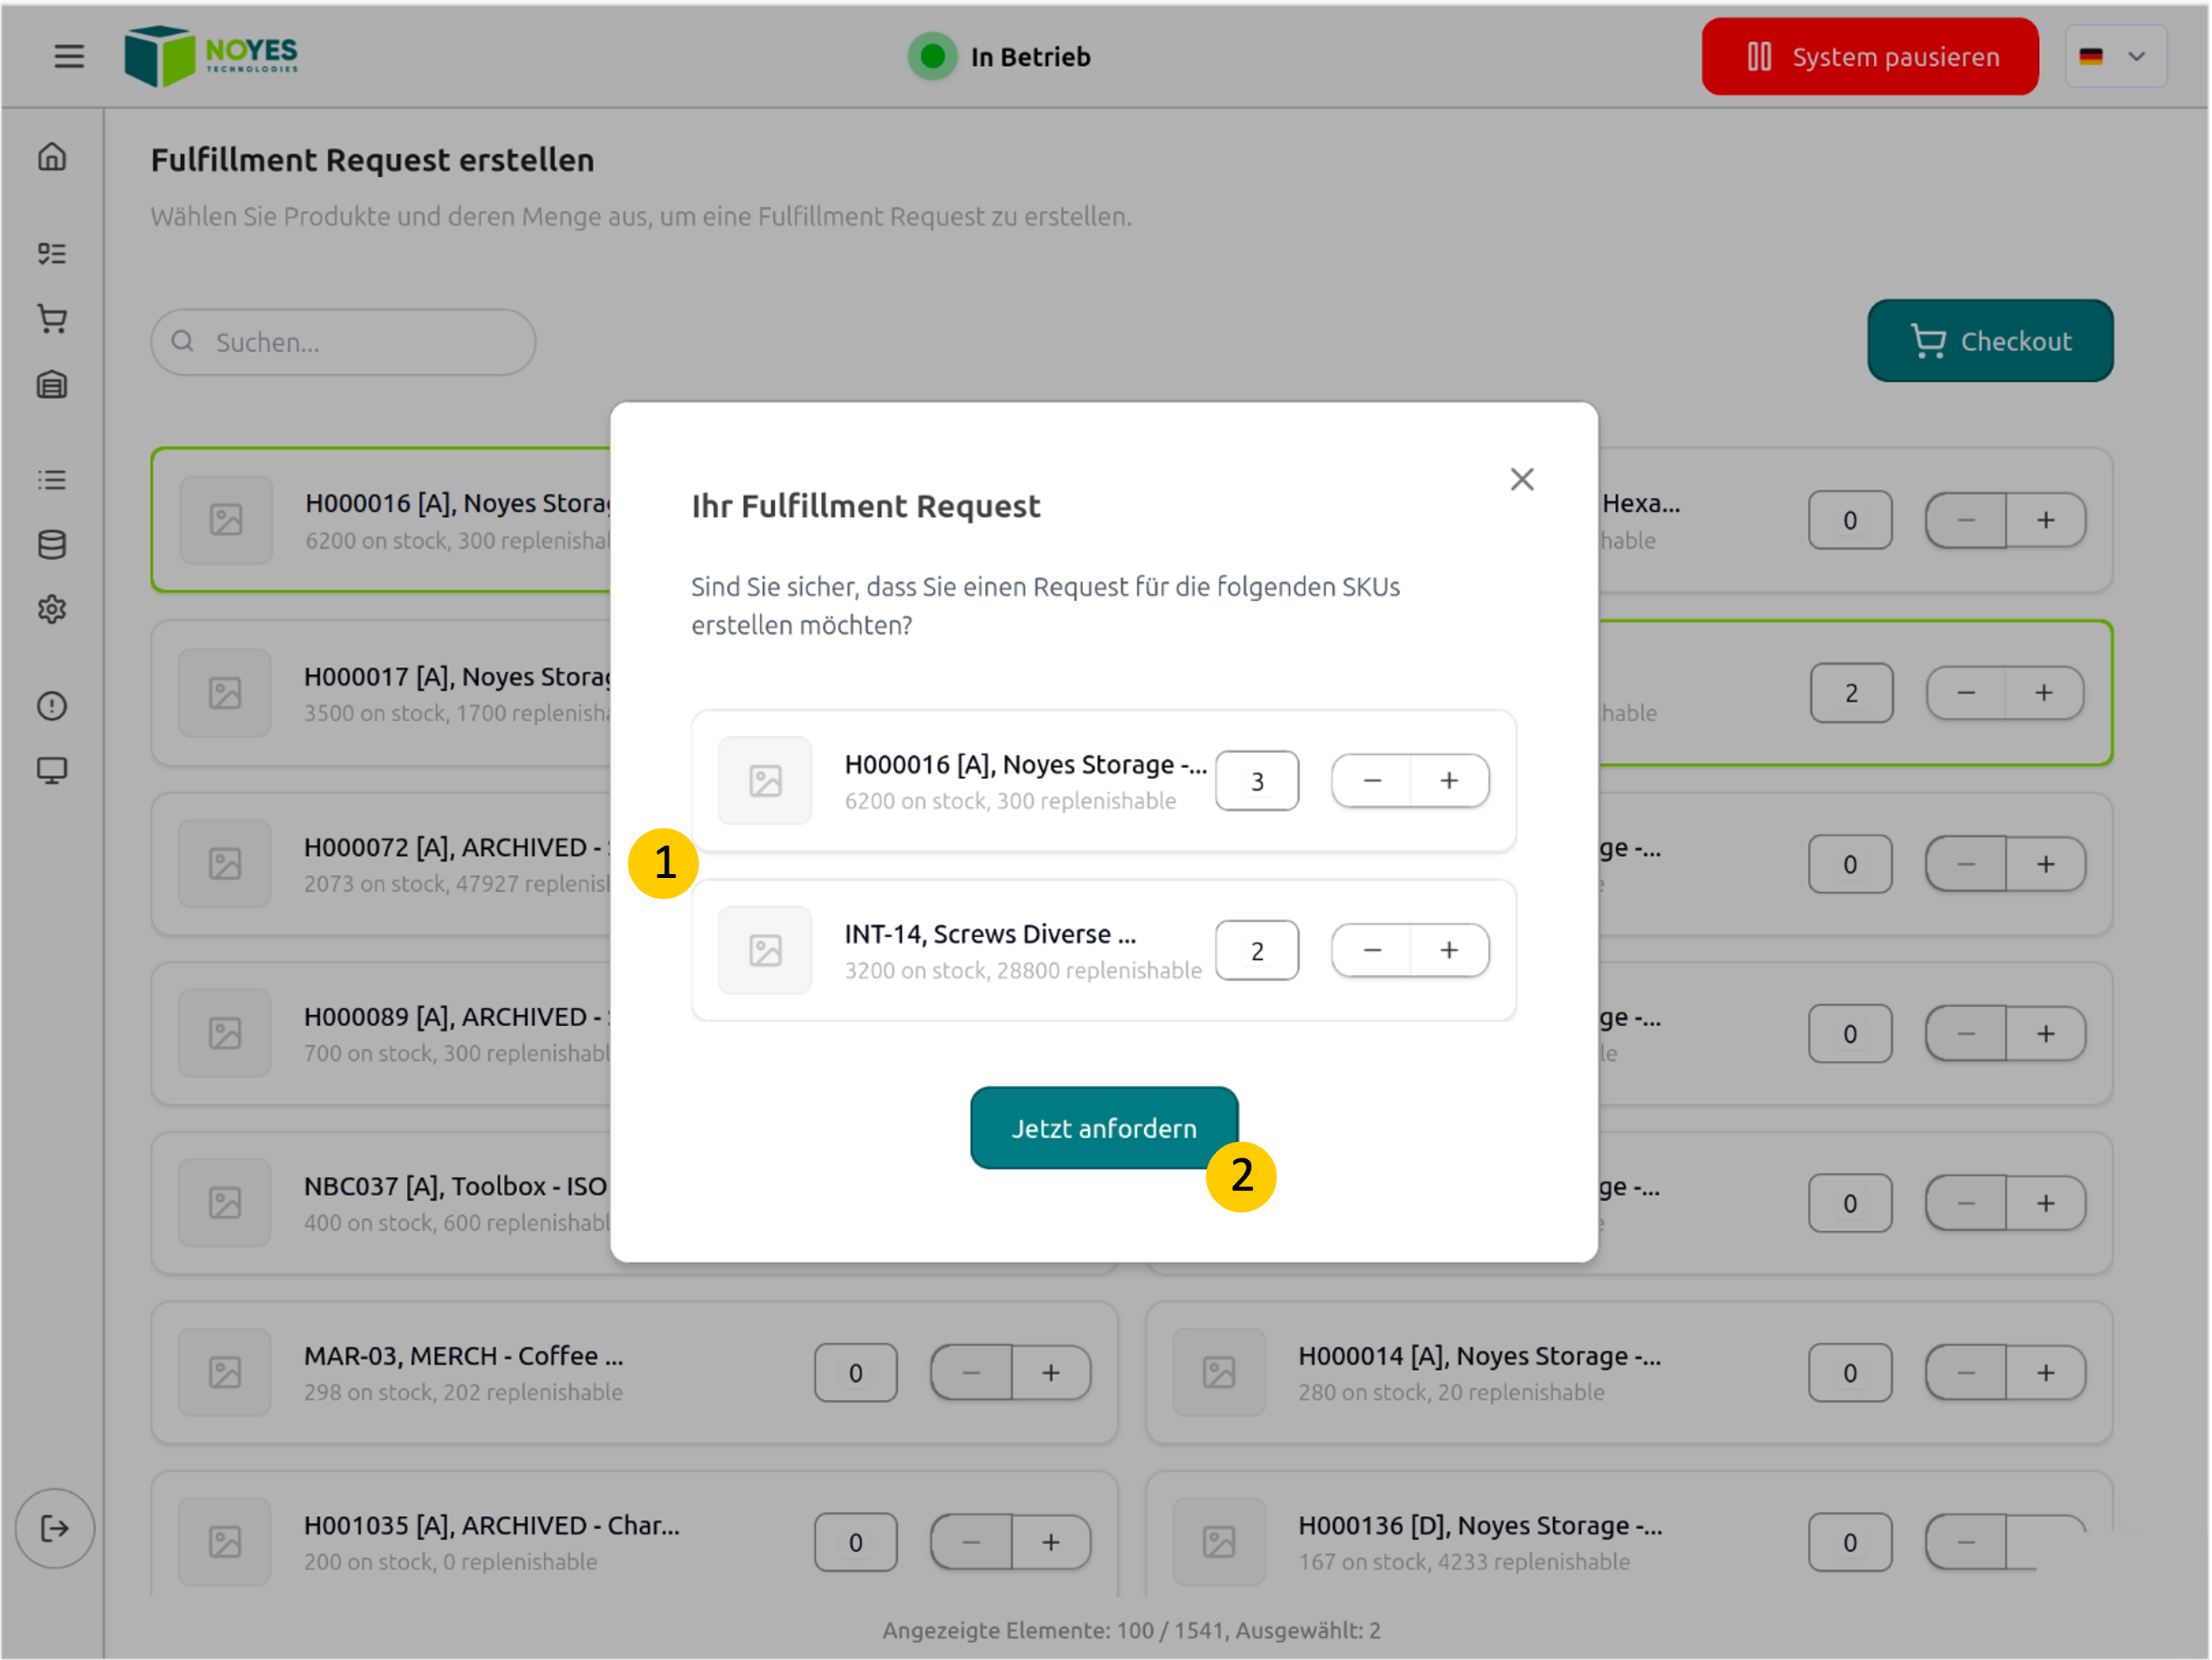Click NBC037 Toolbox product thumbnail
This screenshot has width=2212, height=1660.
(x=225, y=1203)
